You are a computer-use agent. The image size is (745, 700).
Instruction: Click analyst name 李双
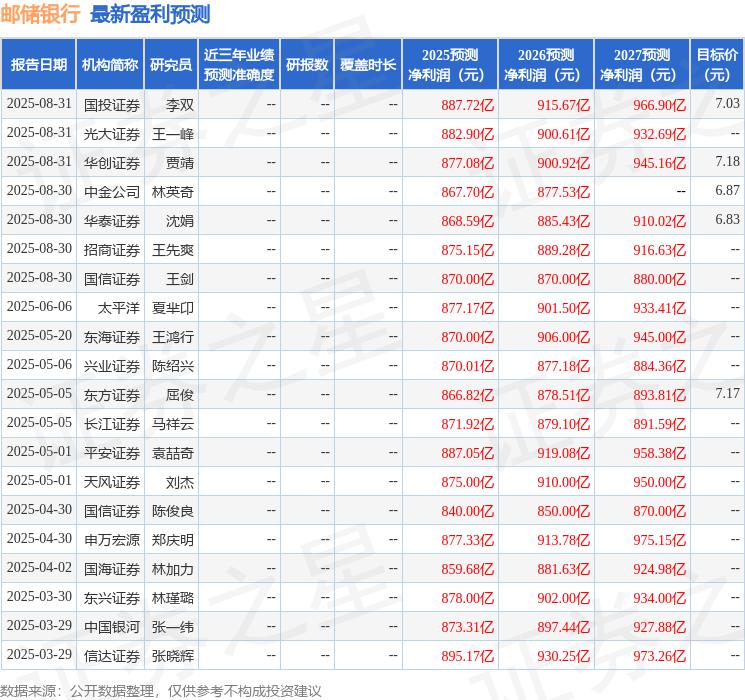click(x=180, y=105)
